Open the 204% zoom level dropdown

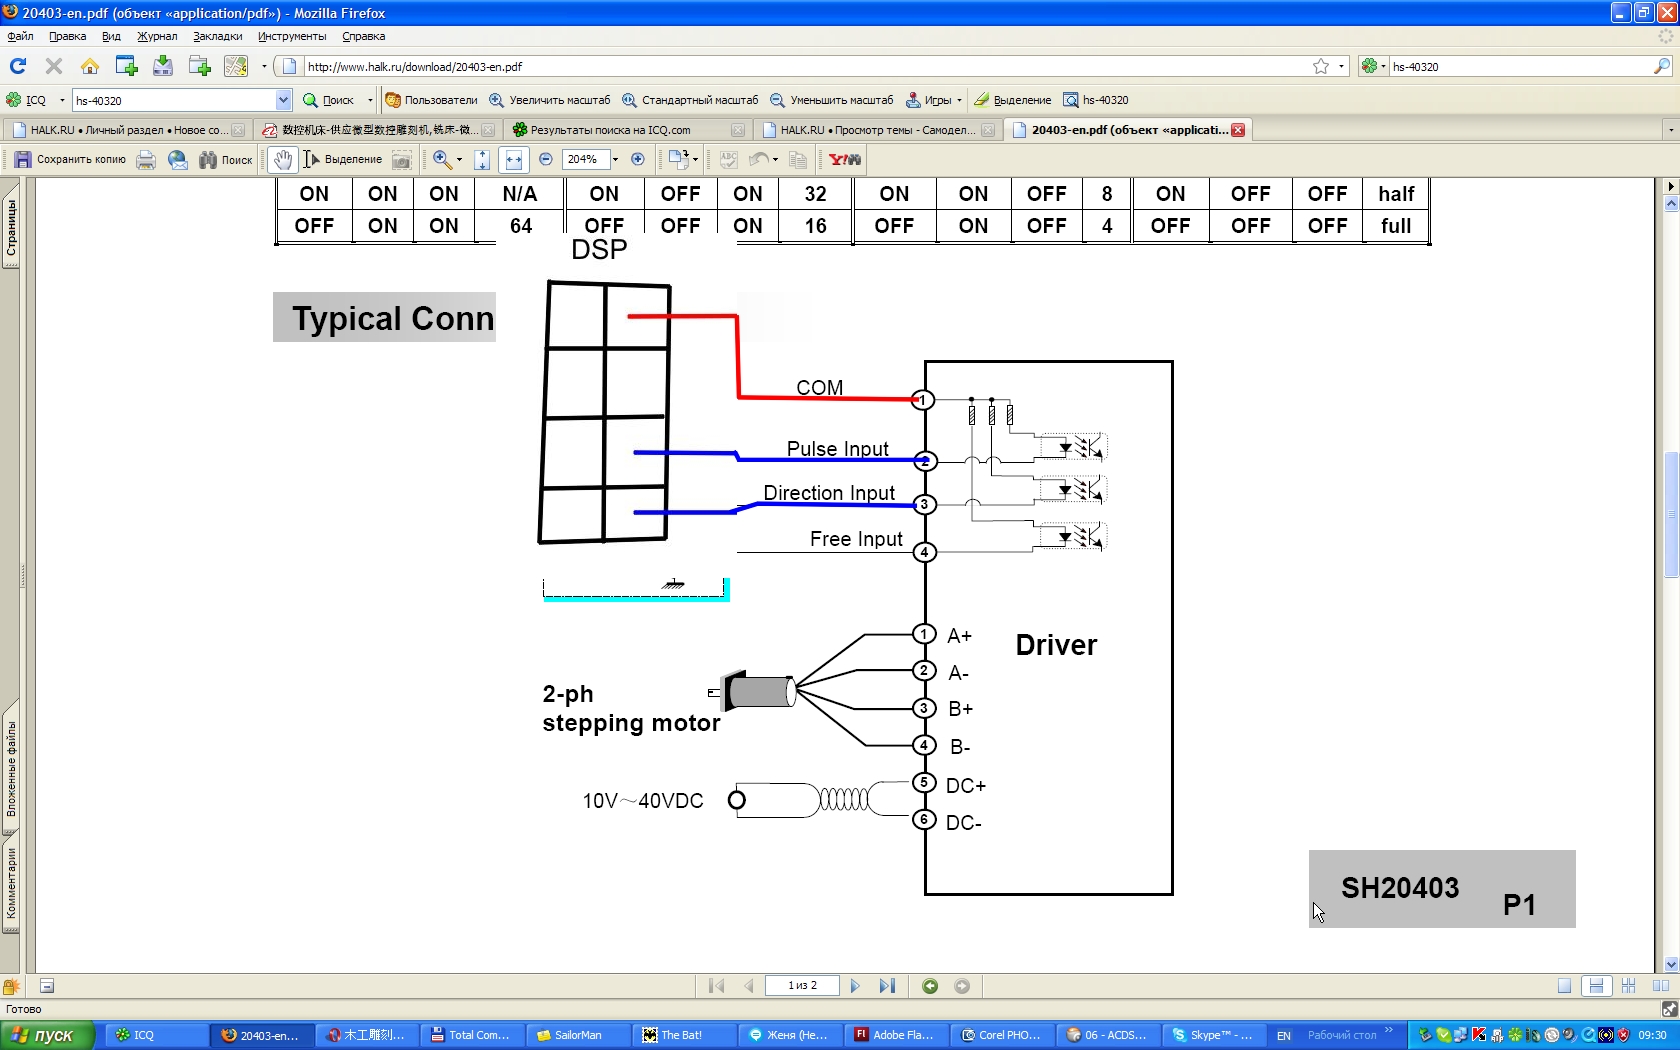[615, 160]
